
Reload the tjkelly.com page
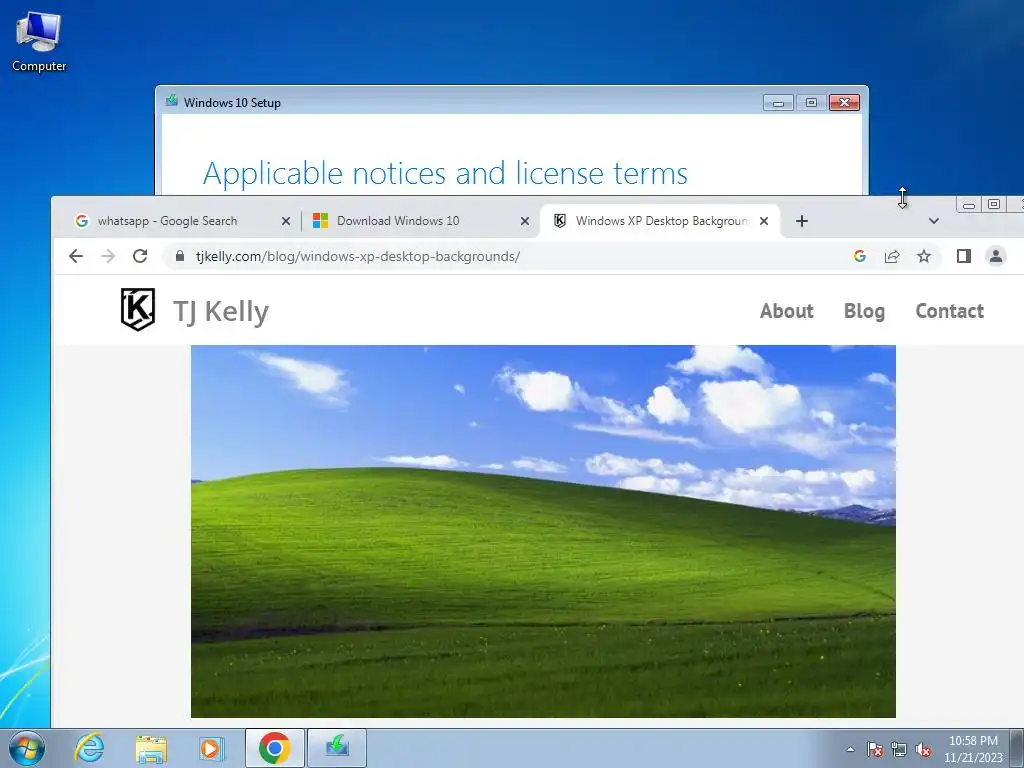click(x=140, y=256)
